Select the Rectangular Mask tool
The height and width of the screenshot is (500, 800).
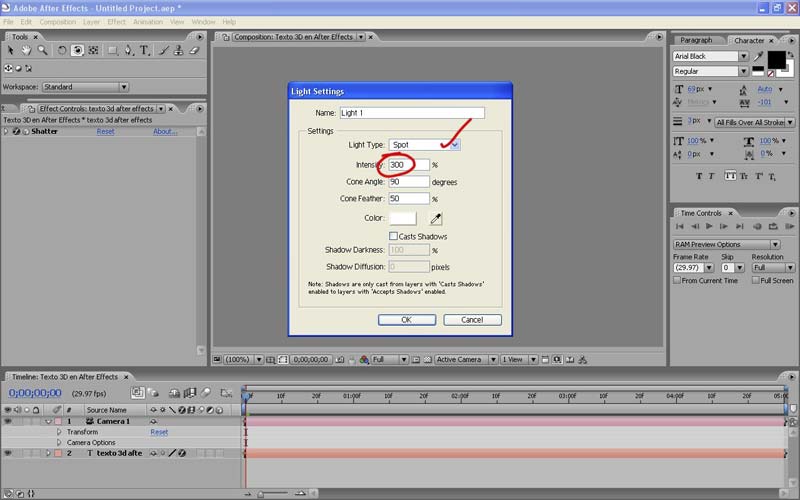[113, 50]
